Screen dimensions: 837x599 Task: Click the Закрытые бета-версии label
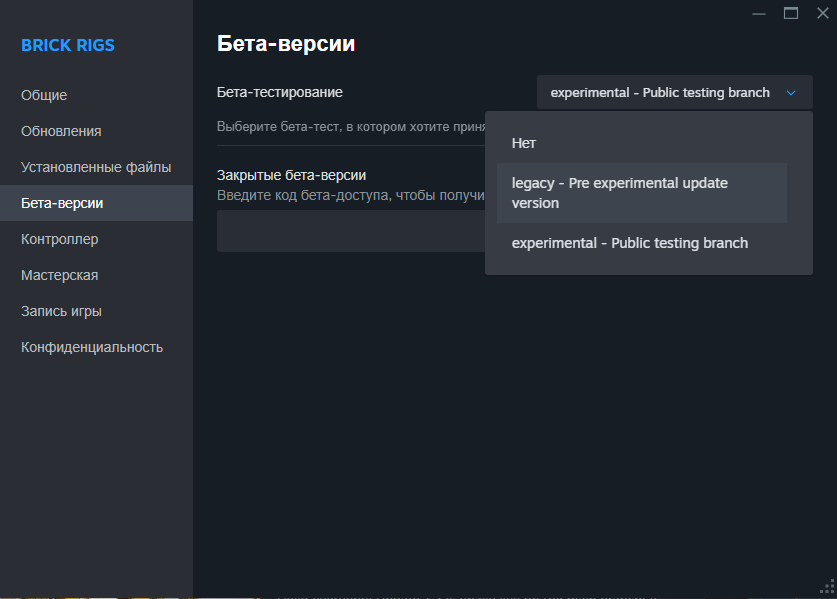click(x=291, y=175)
